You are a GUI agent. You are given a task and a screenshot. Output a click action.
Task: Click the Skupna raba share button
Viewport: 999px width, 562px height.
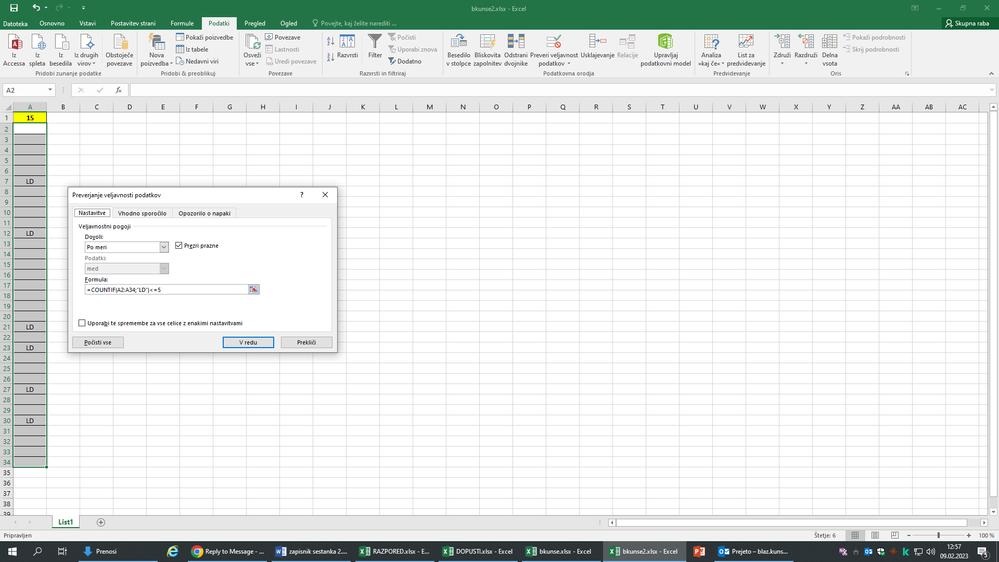coord(967,23)
